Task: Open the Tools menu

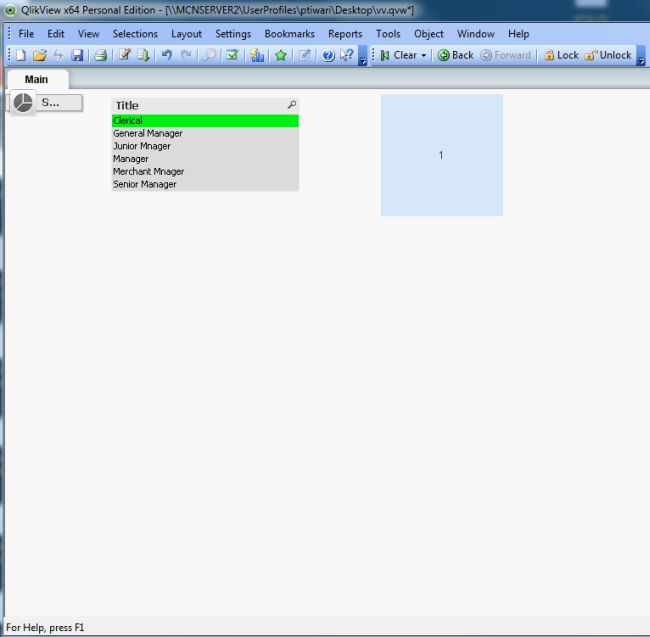Action: 388,34
